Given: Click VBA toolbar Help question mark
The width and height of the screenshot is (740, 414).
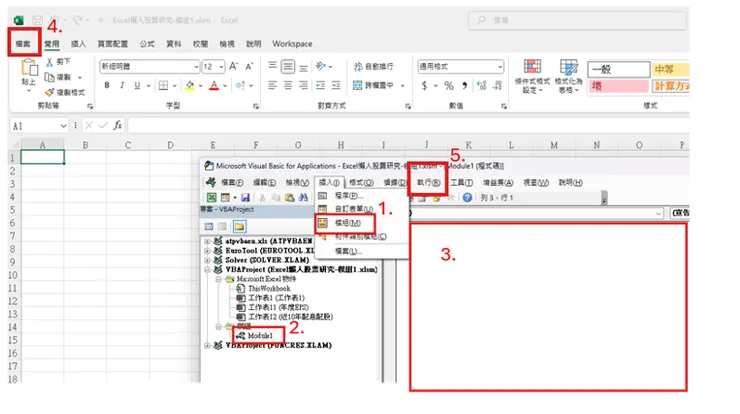Looking at the screenshot, I should (467, 198).
